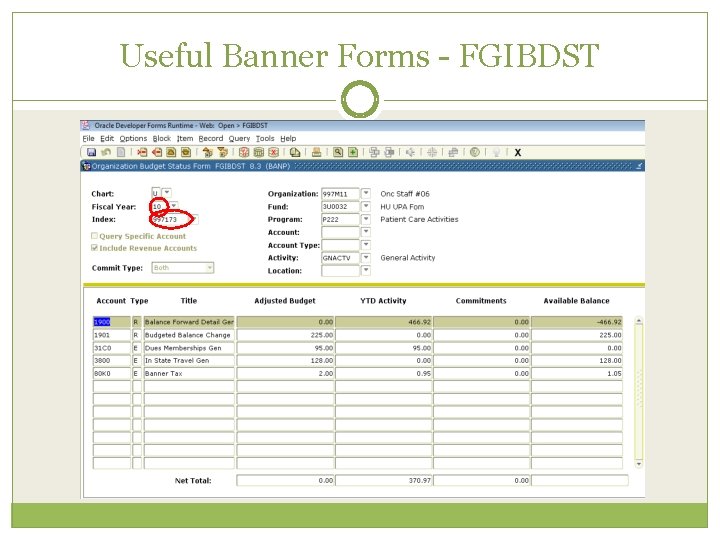Click the icon at right end of blue form title bar

[x=639, y=166]
